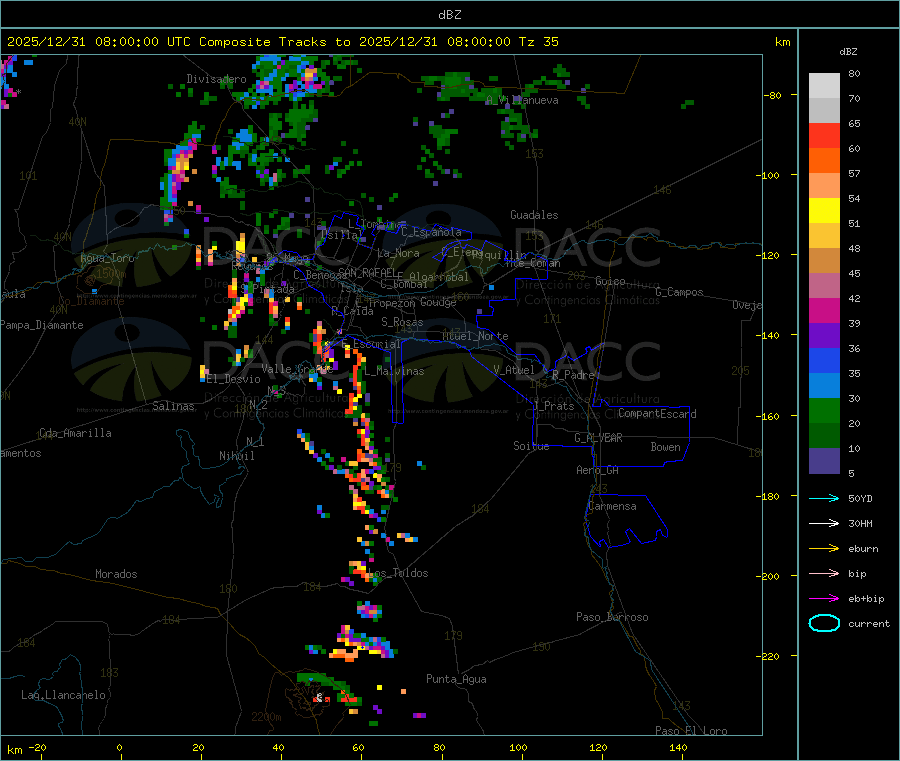Click the Agua_Toro location label
The width and height of the screenshot is (900, 761).
[107, 258]
